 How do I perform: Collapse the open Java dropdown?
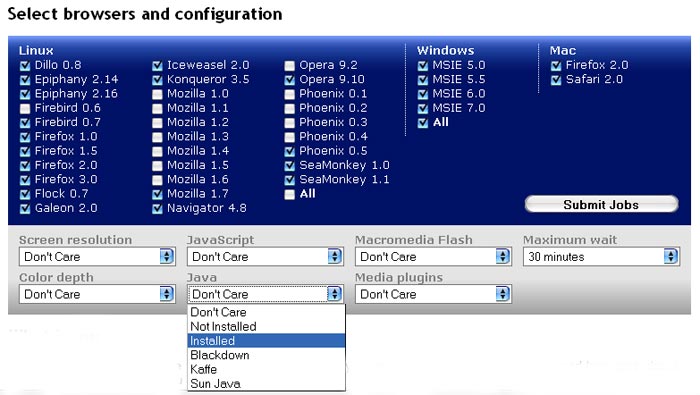pyautogui.click(x=265, y=294)
